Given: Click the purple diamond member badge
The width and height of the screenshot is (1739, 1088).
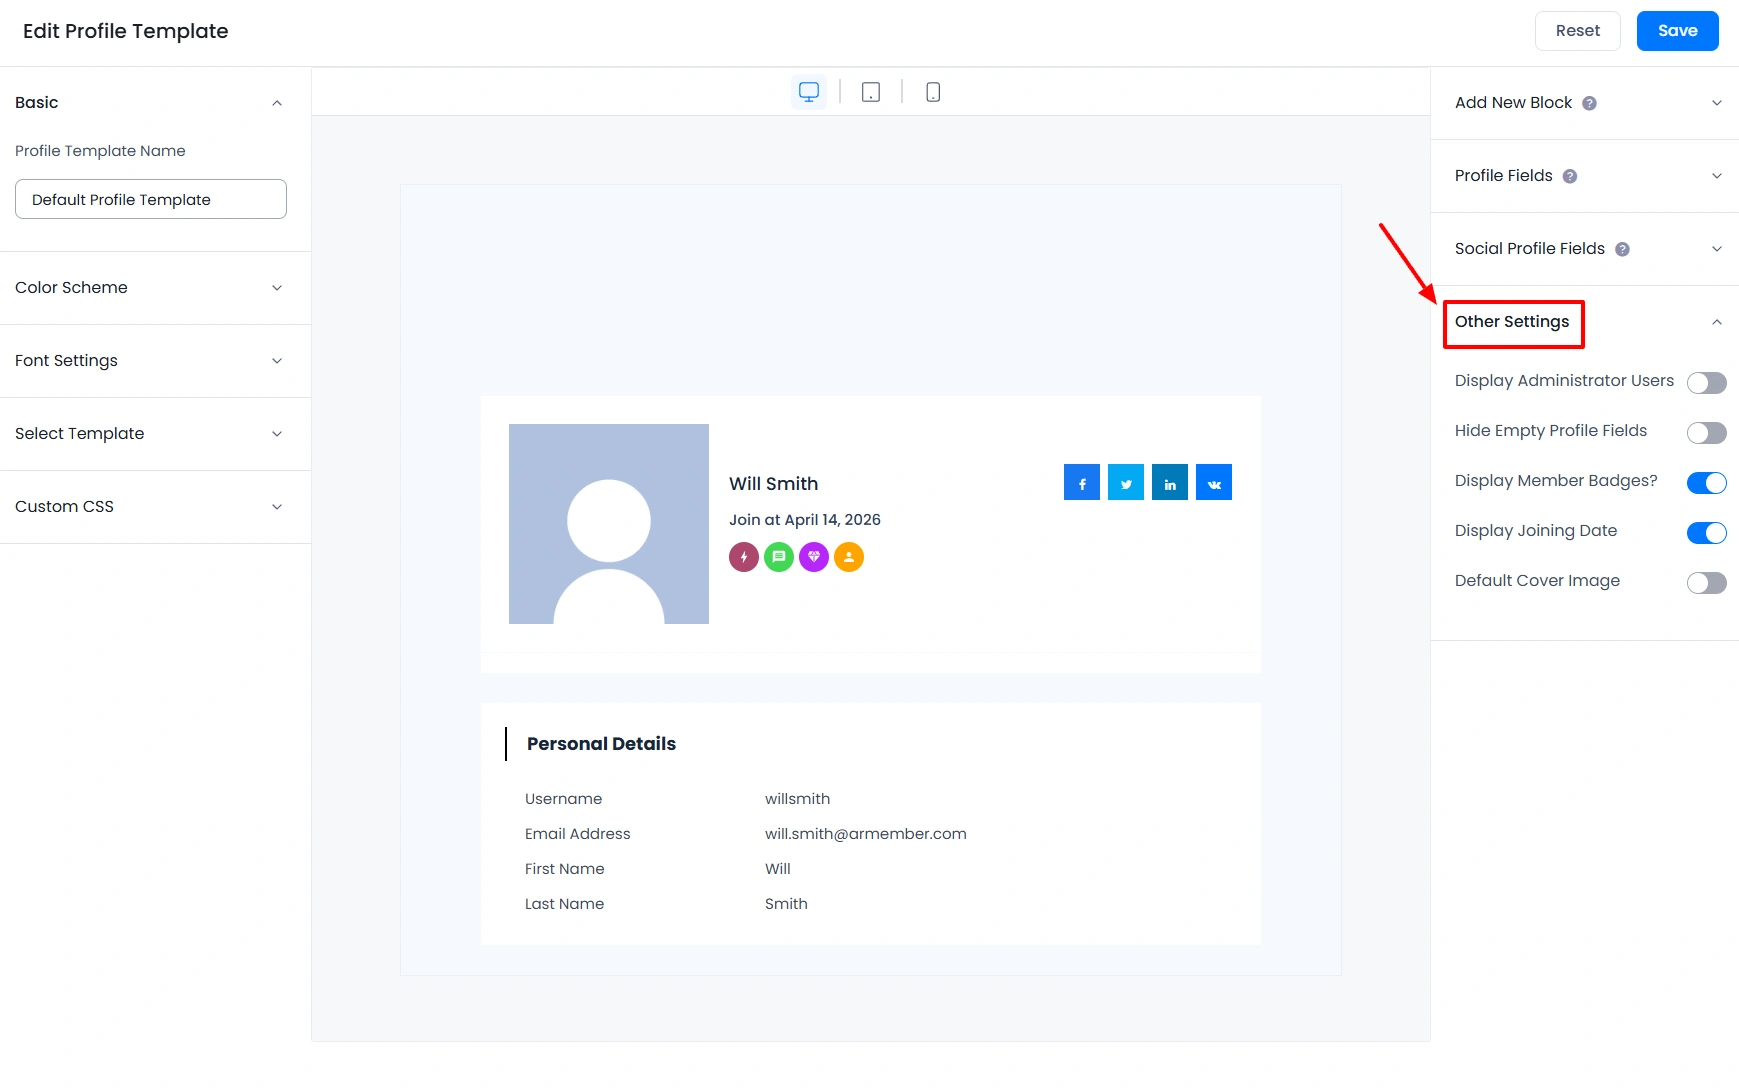Looking at the screenshot, I should click(x=814, y=557).
